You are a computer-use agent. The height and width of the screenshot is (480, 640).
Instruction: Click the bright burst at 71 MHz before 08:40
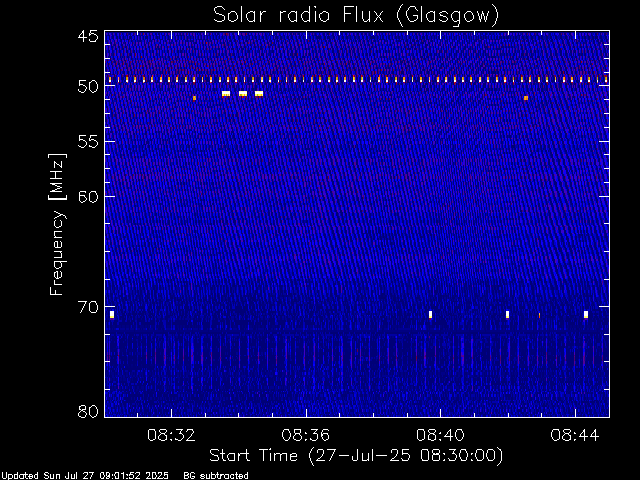click(430, 315)
